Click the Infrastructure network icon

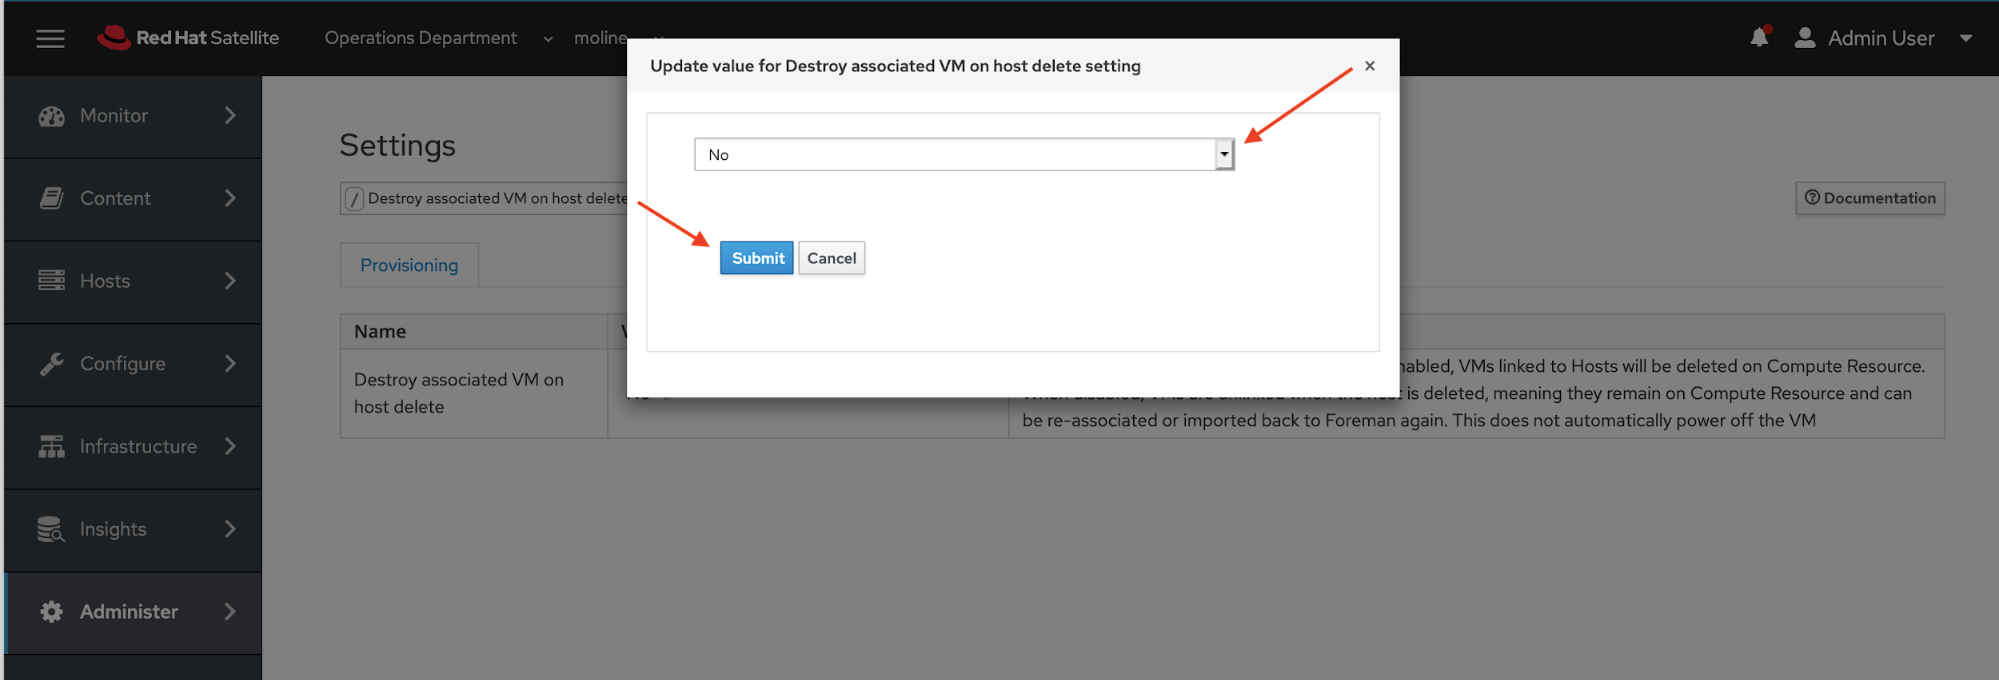coord(51,447)
